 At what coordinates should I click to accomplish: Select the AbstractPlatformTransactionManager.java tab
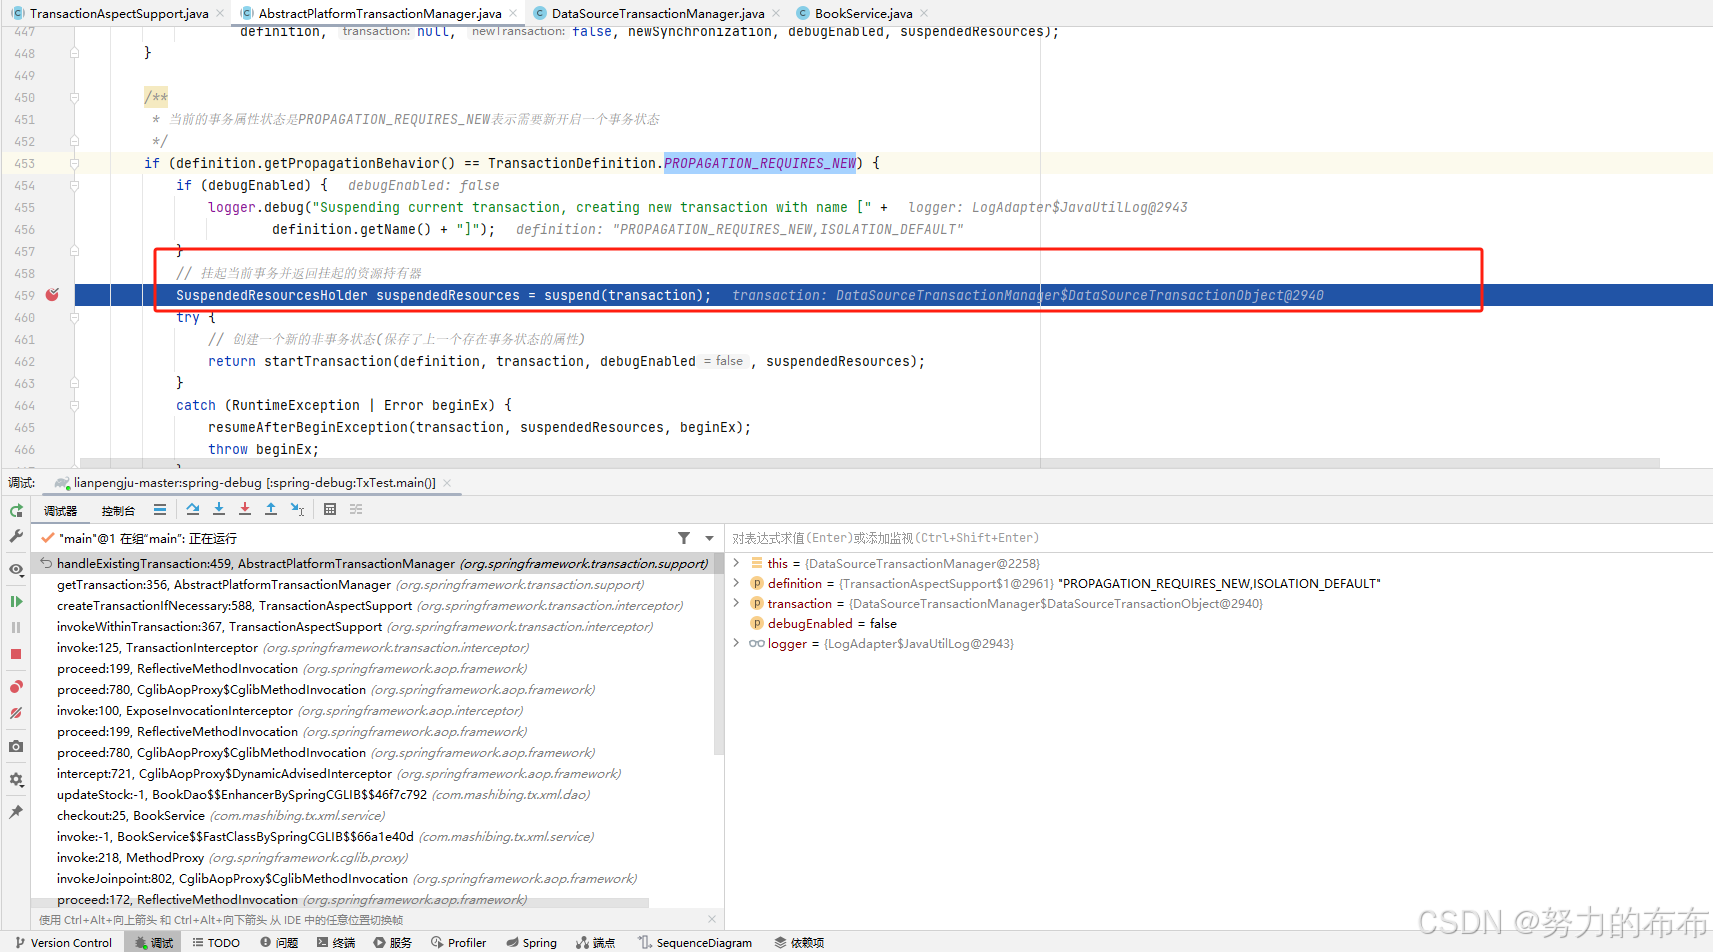point(379,13)
